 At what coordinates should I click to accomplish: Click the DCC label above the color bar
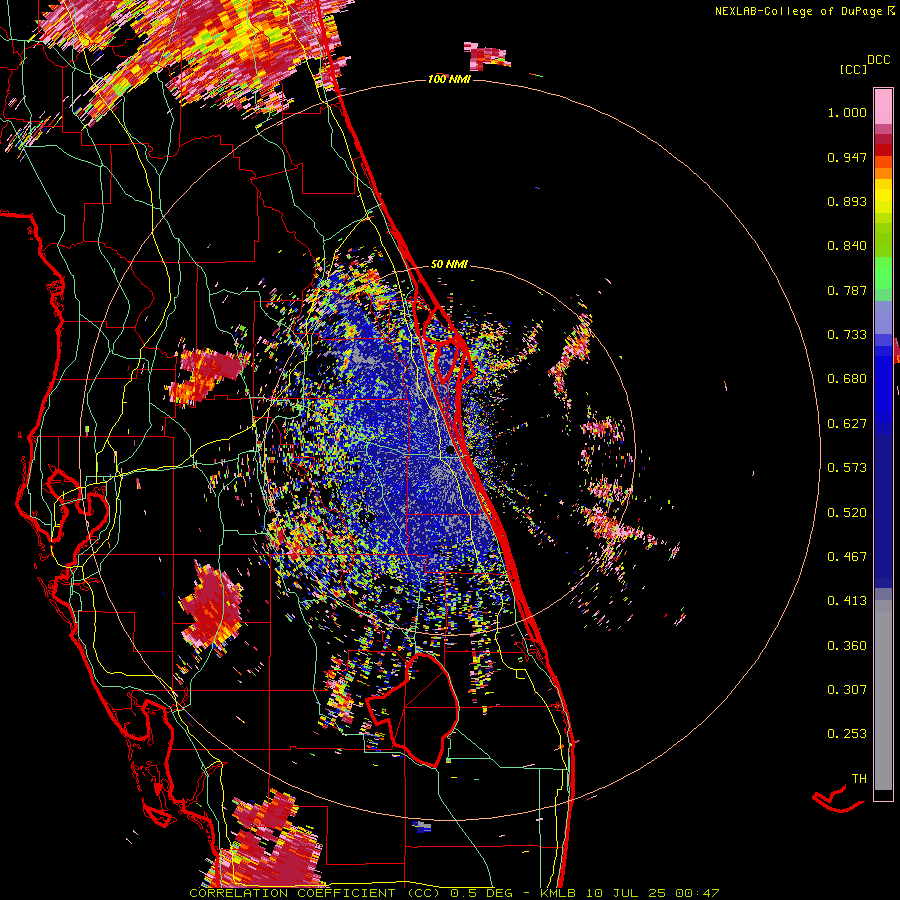coord(878,60)
